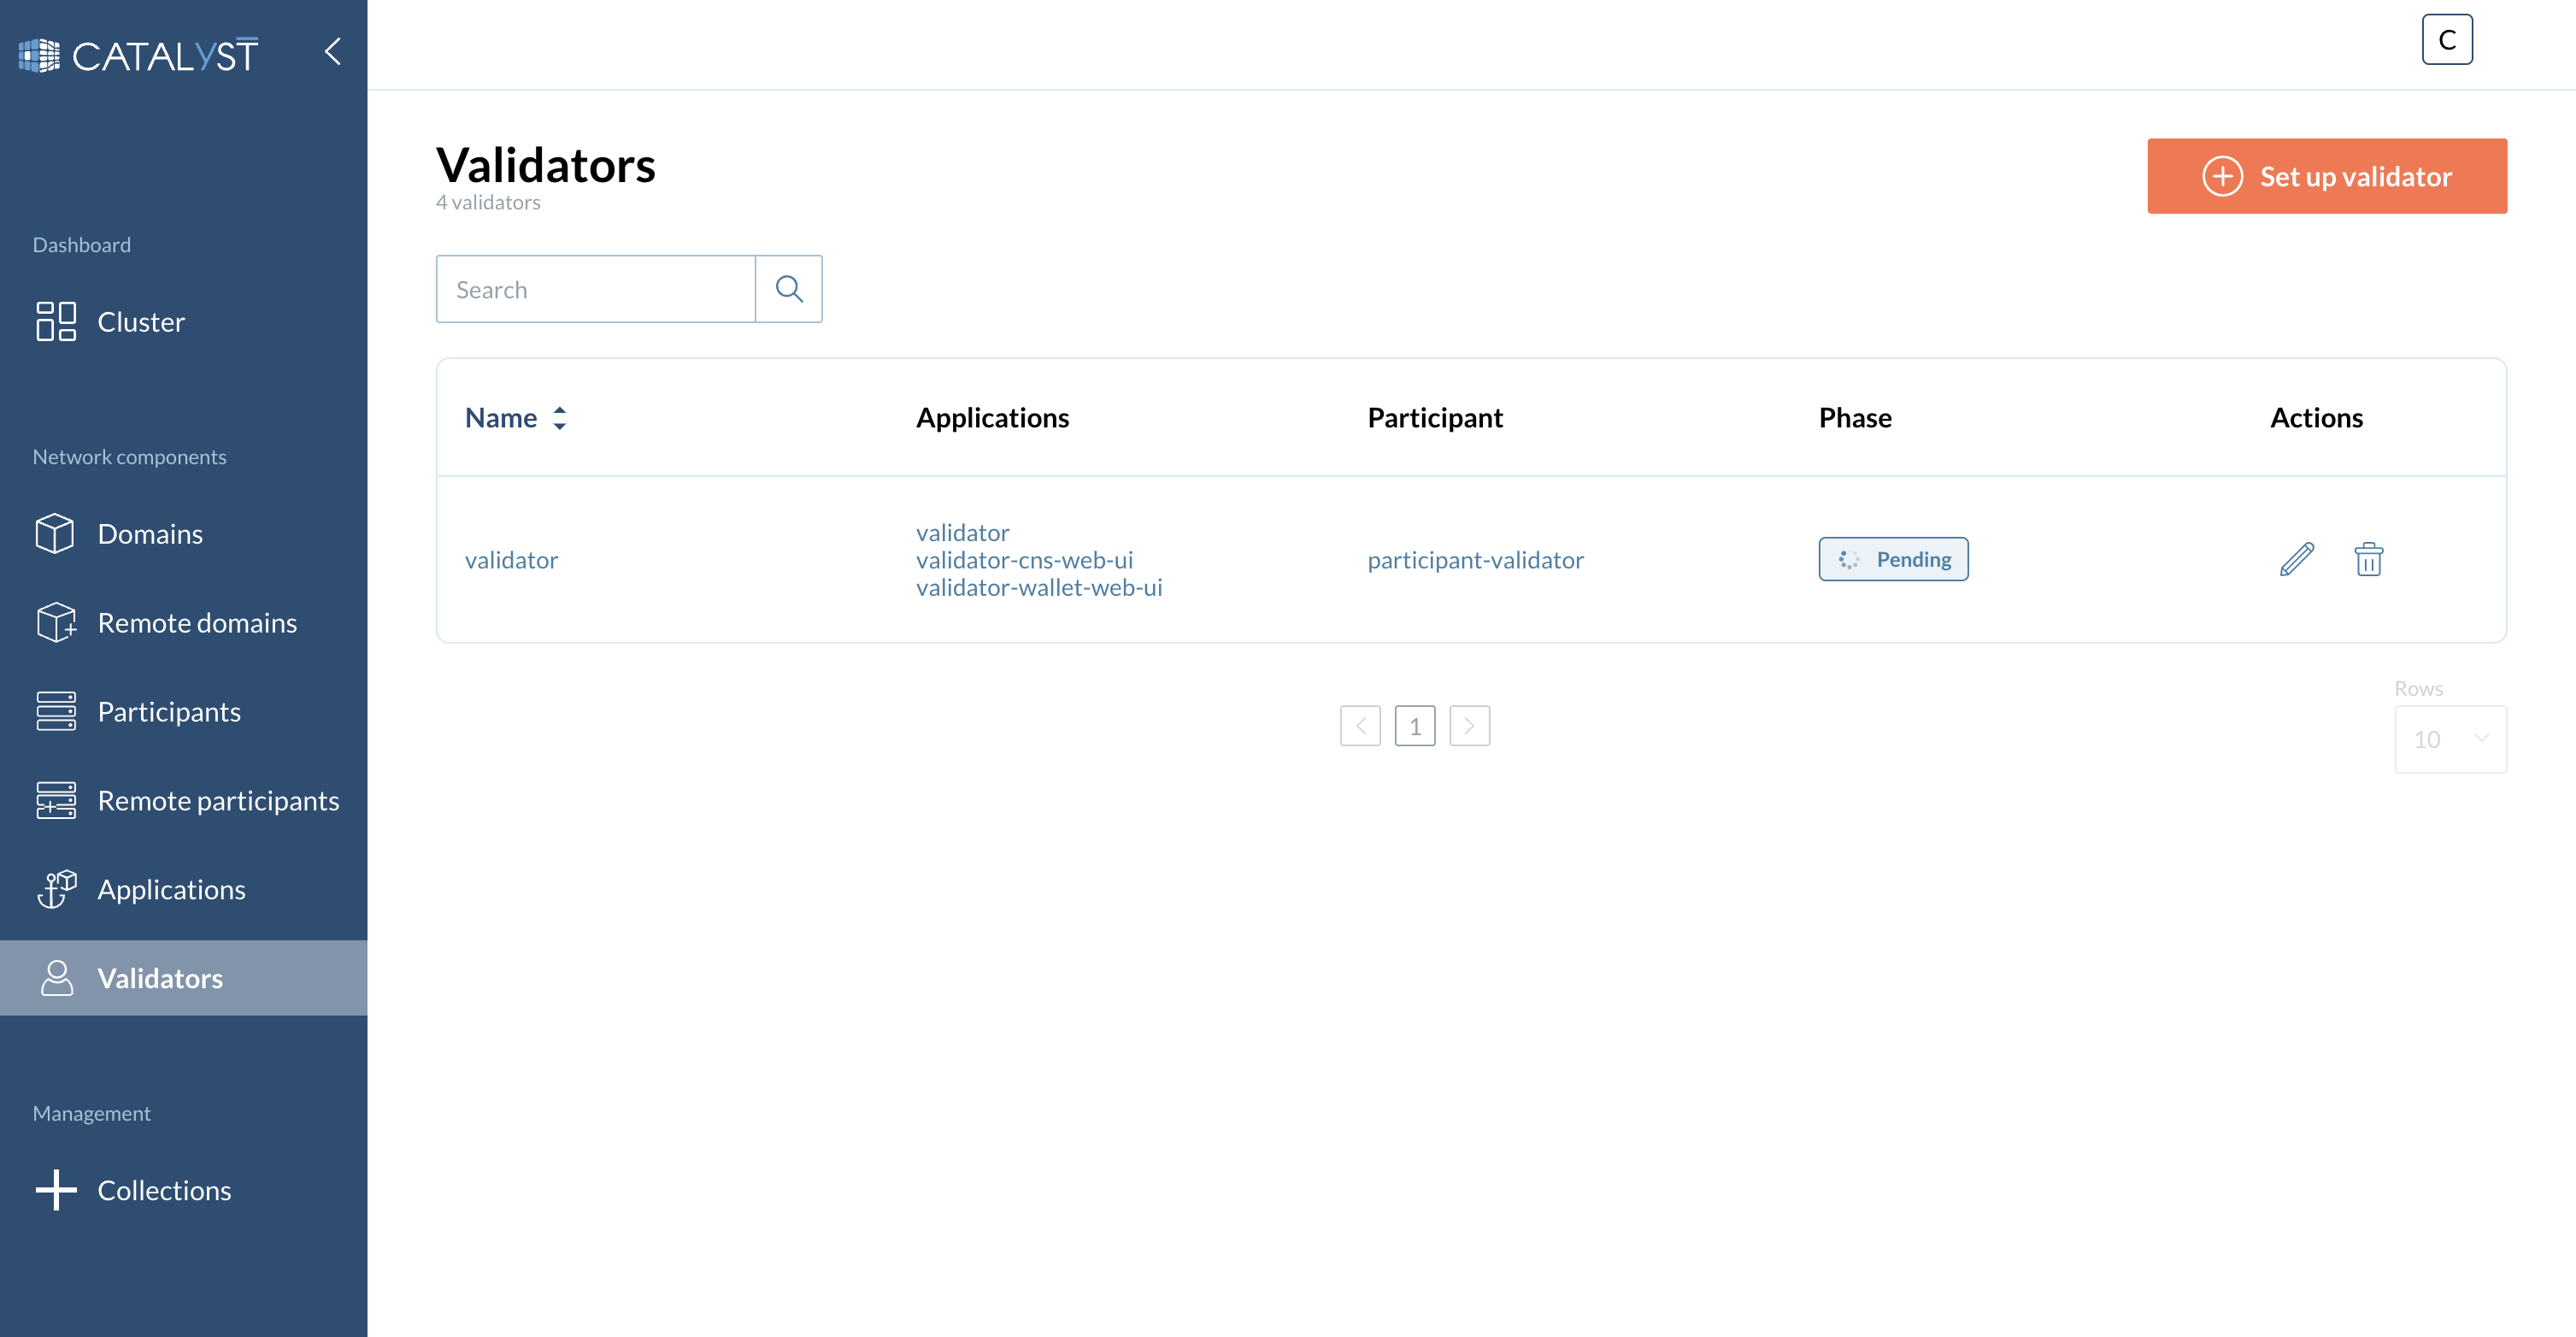Toggle the Name column sort order
The image size is (2576, 1337).
pos(560,418)
